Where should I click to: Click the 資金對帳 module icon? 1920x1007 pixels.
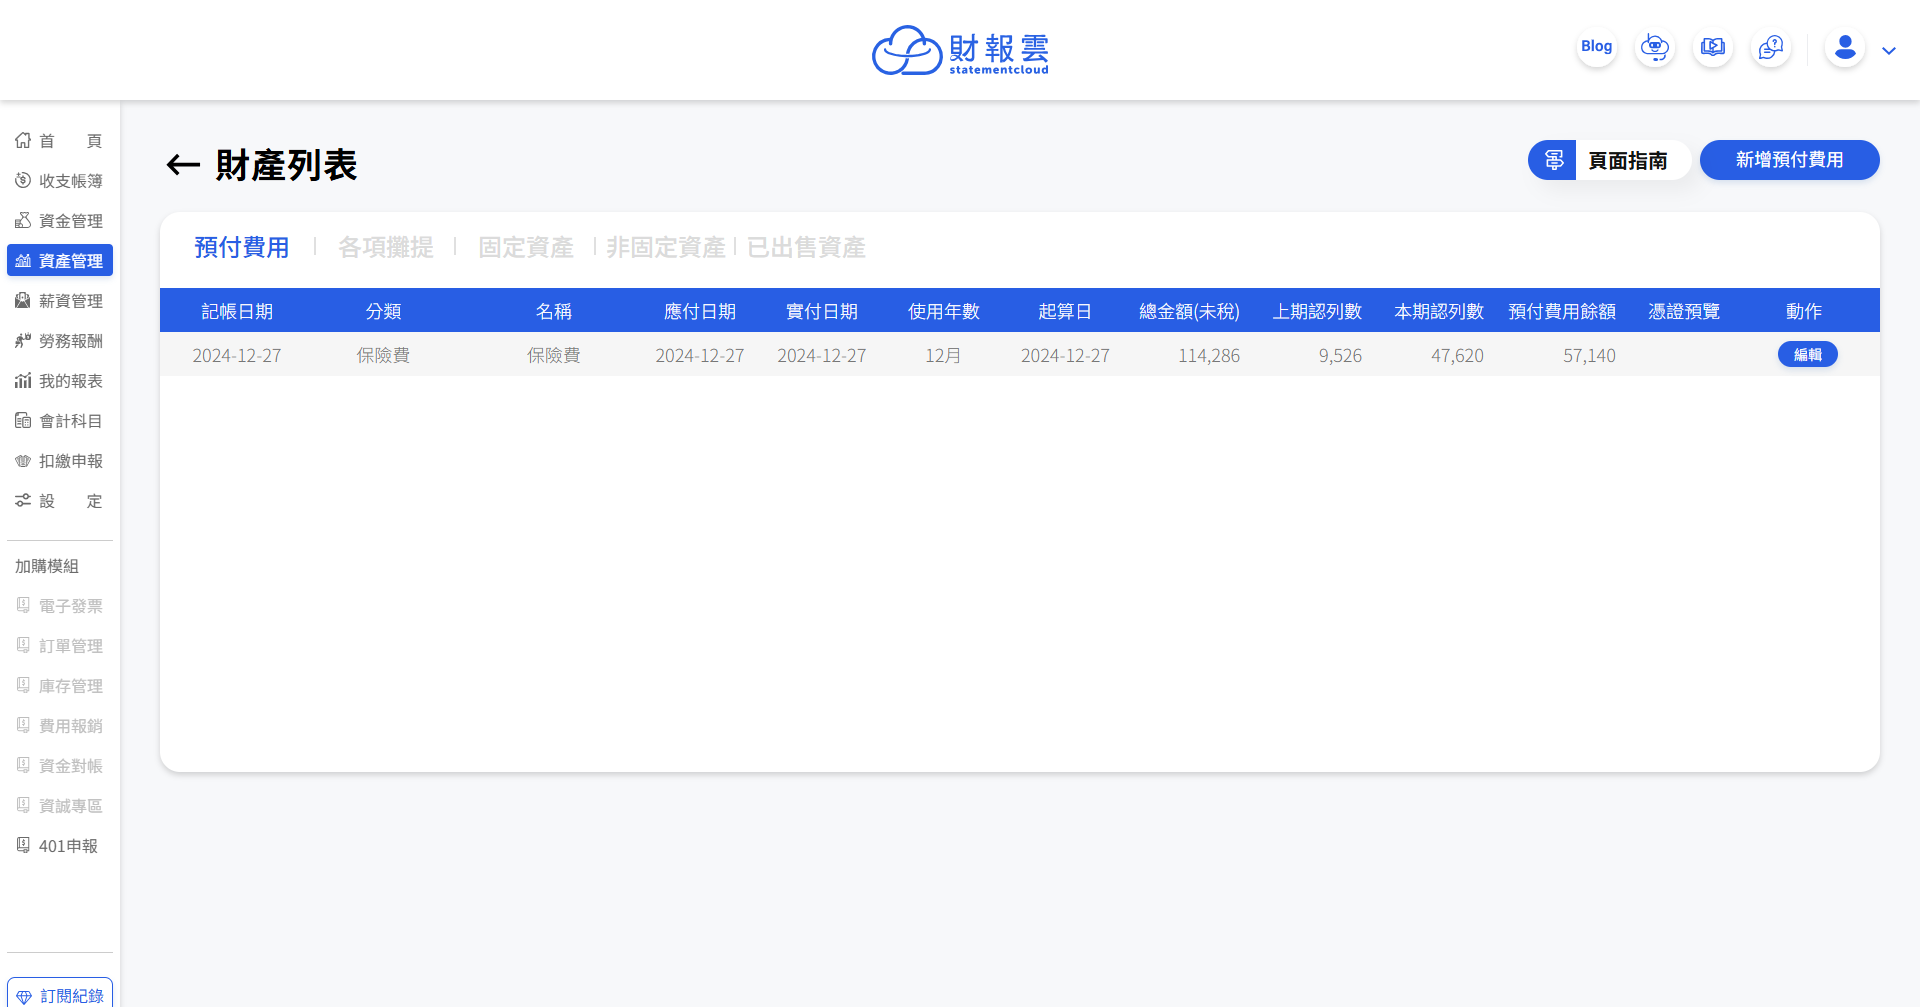[23, 765]
